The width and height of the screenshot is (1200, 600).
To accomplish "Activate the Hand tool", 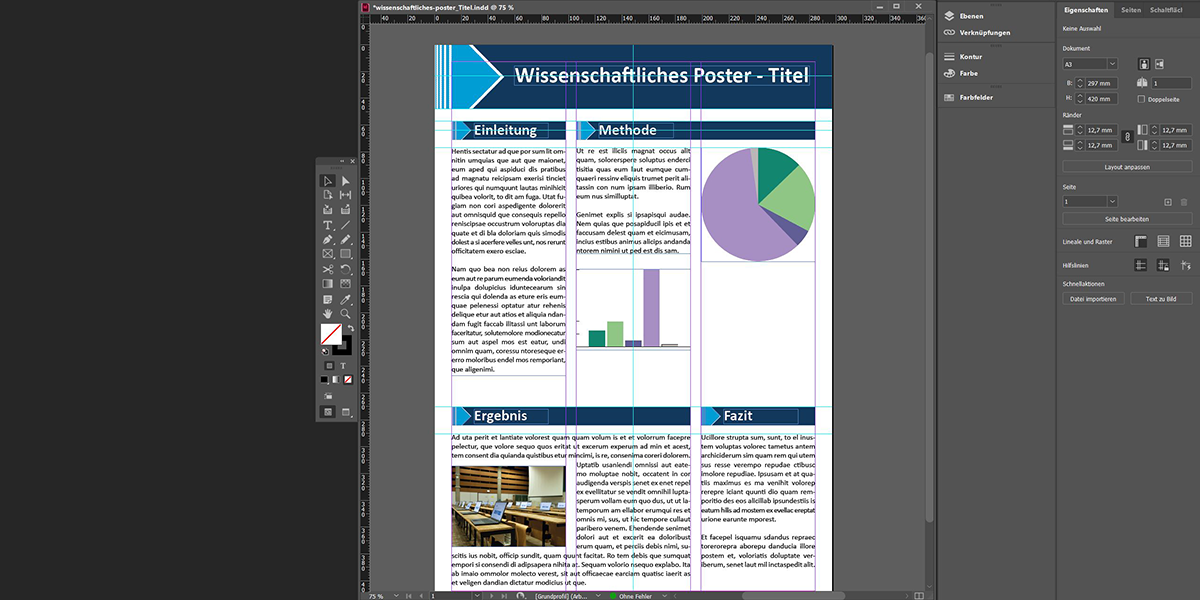I will (x=327, y=314).
